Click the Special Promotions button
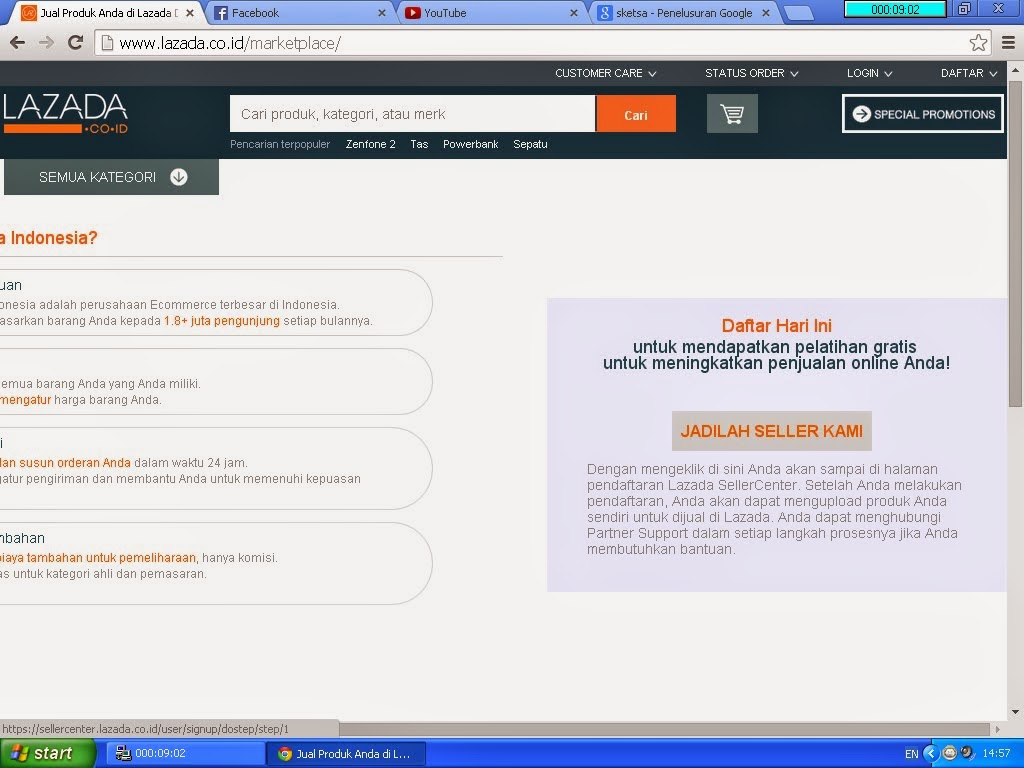The width and height of the screenshot is (1024, 768). 923,114
